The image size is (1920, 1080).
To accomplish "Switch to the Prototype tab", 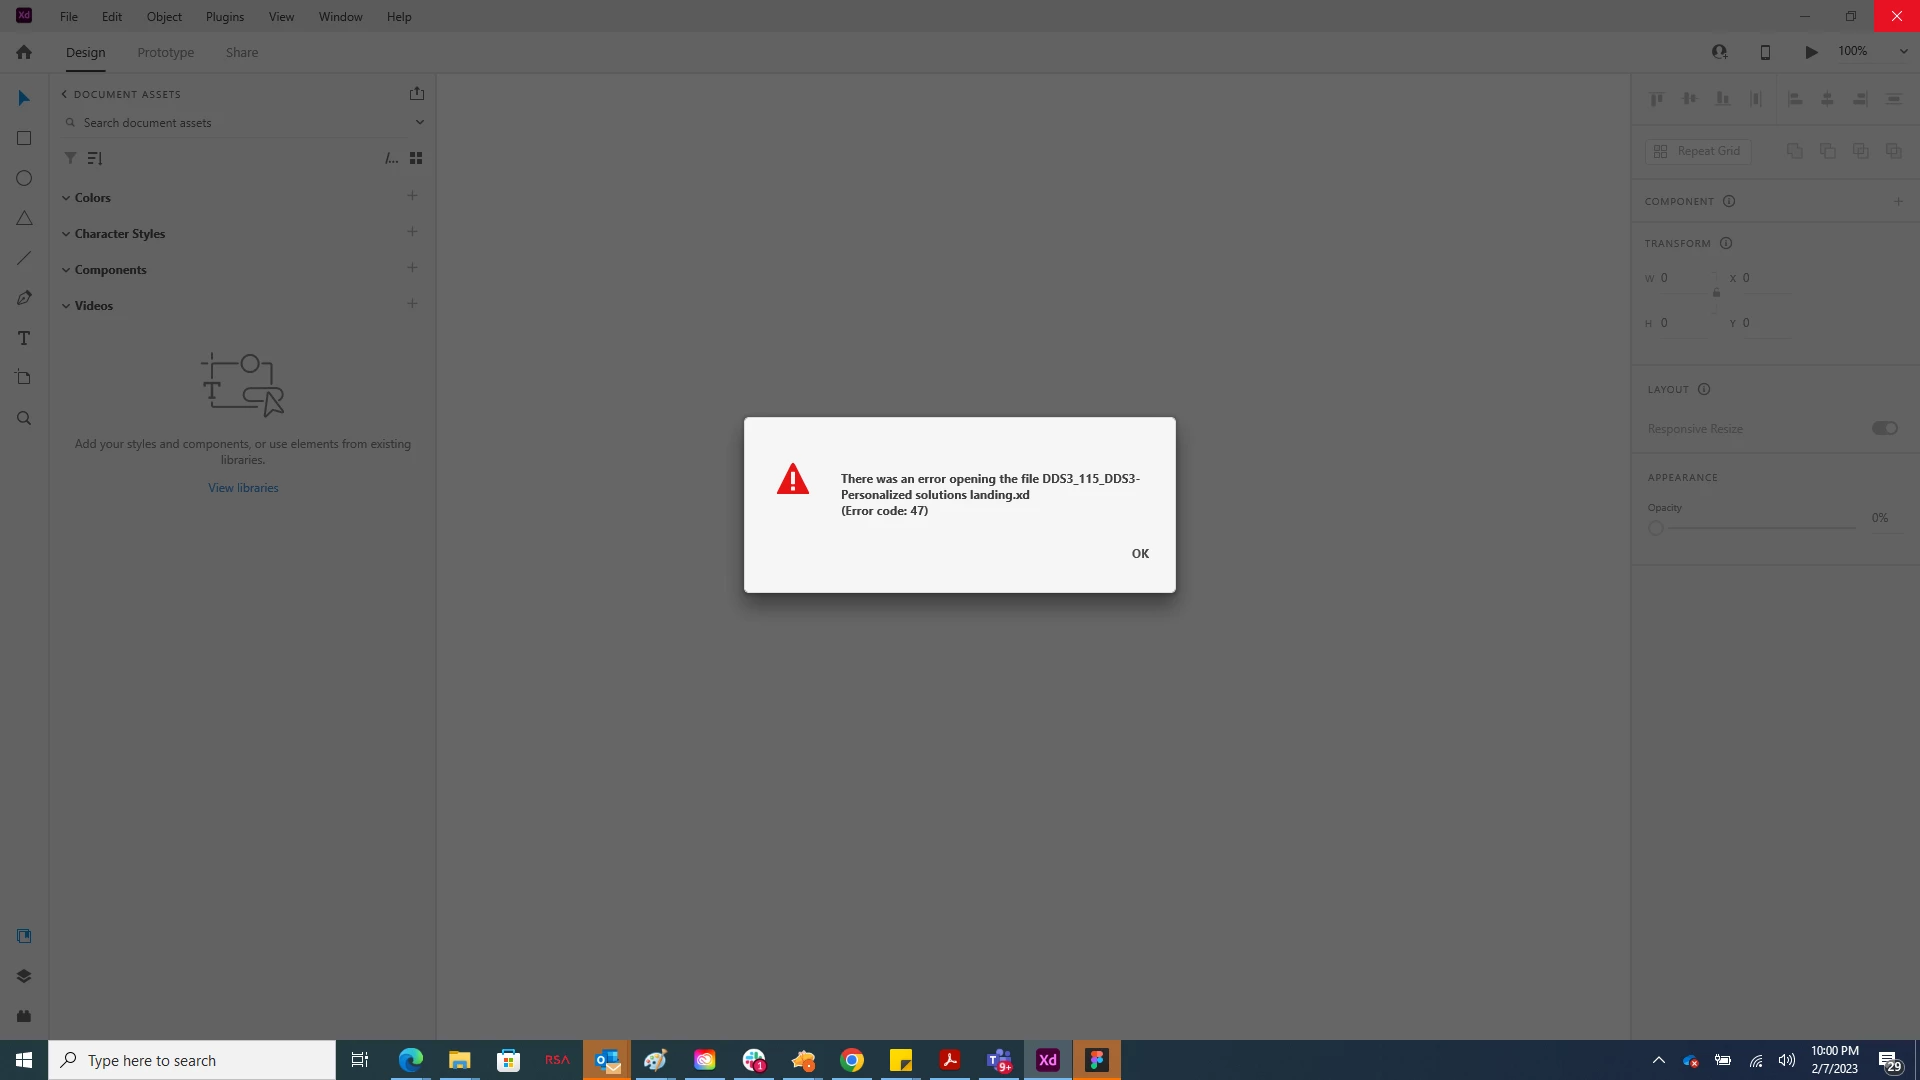I will (x=165, y=52).
